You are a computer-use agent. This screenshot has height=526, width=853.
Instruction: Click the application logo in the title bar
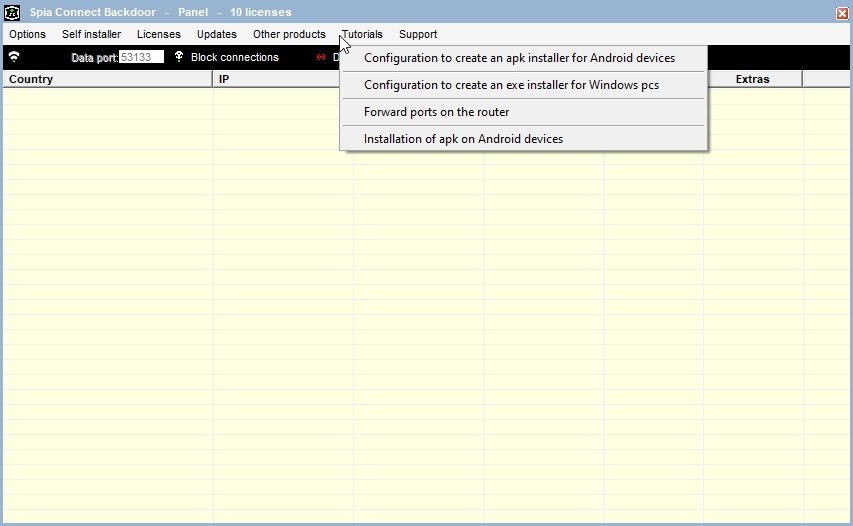12,12
